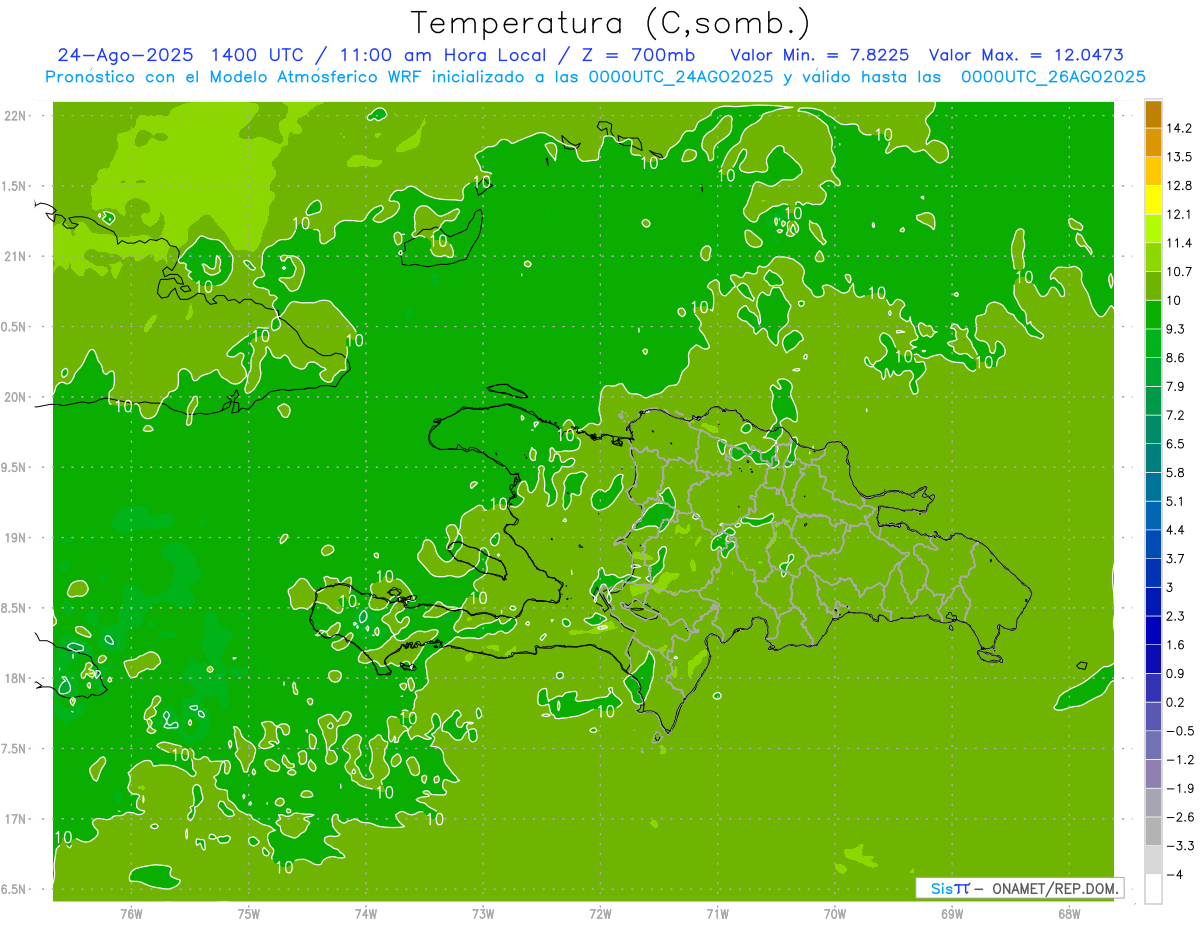Click the '20N' latitude label
The width and height of the screenshot is (1200, 927).
tap(16, 397)
